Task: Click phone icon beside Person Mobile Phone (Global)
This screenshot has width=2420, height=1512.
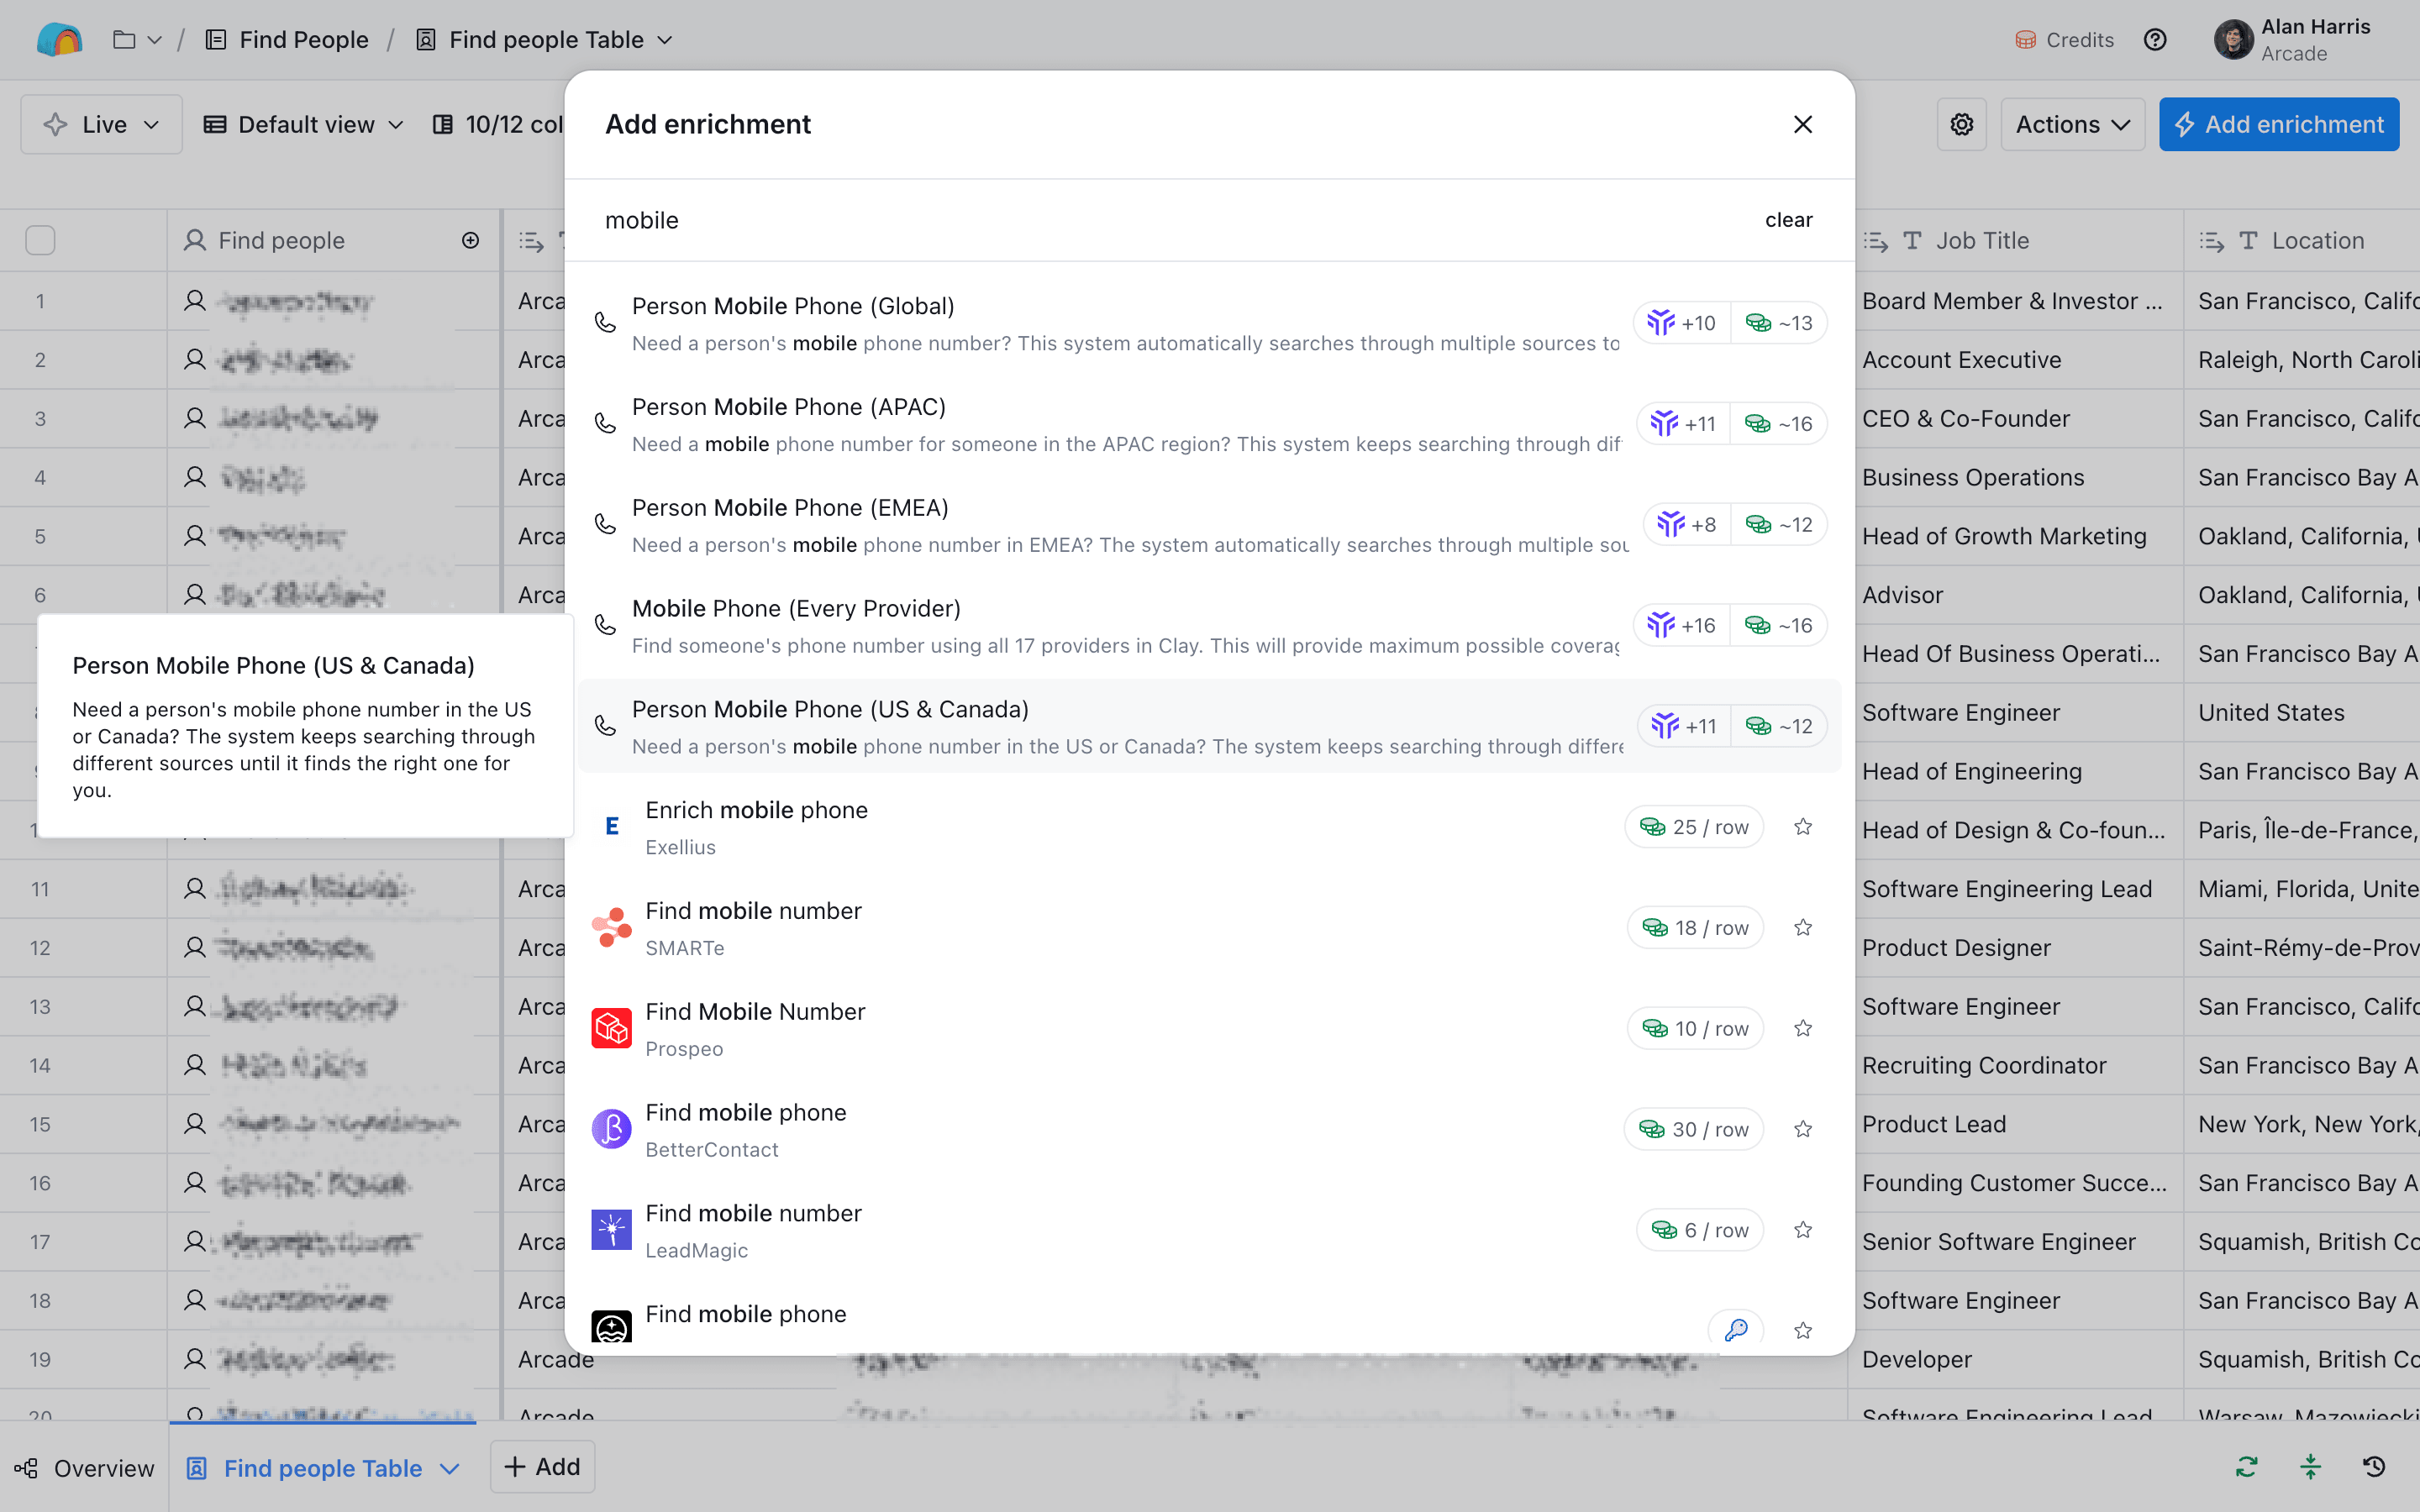Action: click(x=605, y=323)
